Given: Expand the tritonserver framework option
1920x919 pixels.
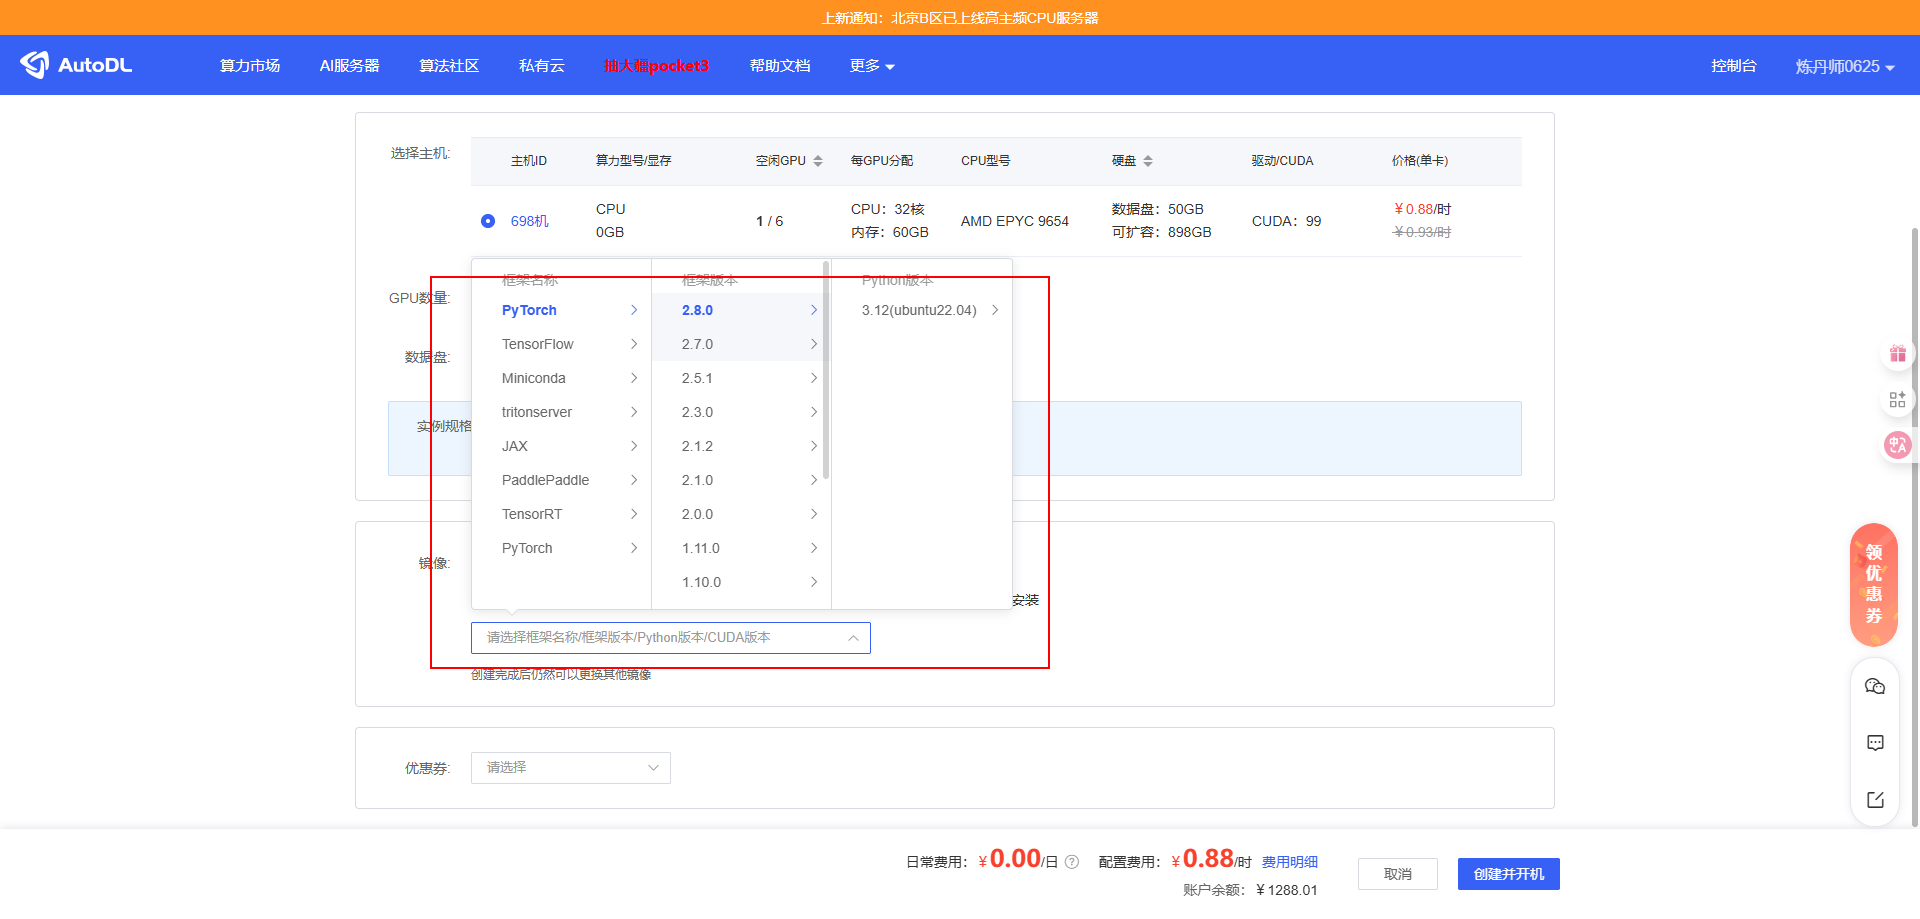Looking at the screenshot, I should [x=561, y=412].
